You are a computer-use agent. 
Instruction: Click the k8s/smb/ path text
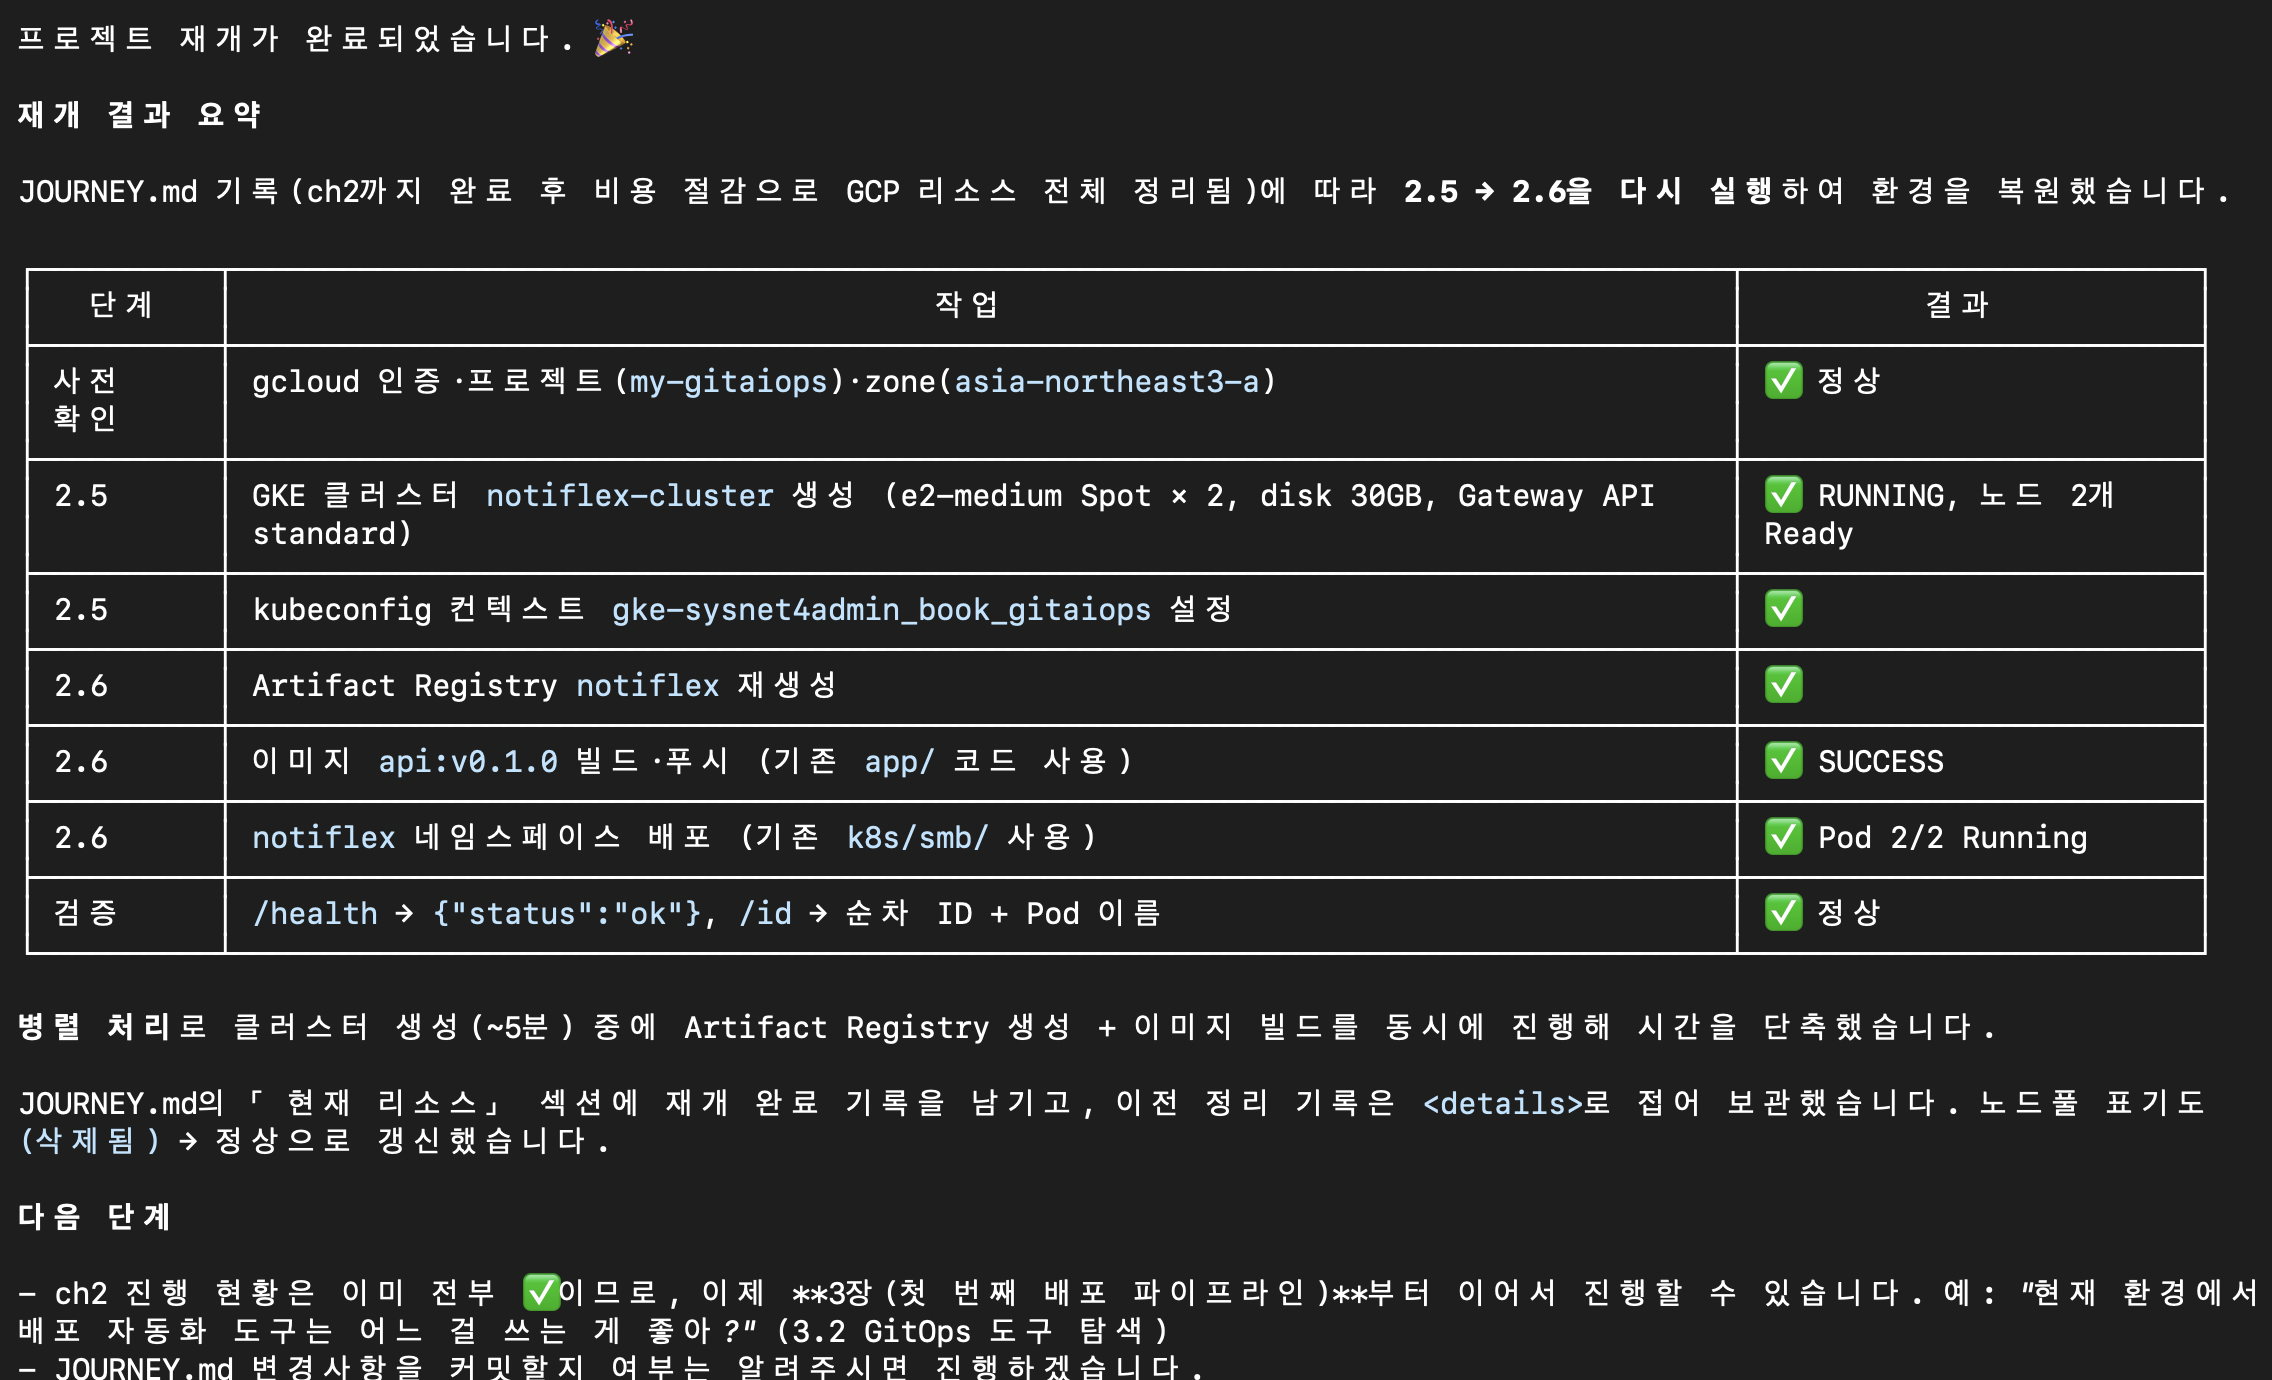[x=918, y=837]
